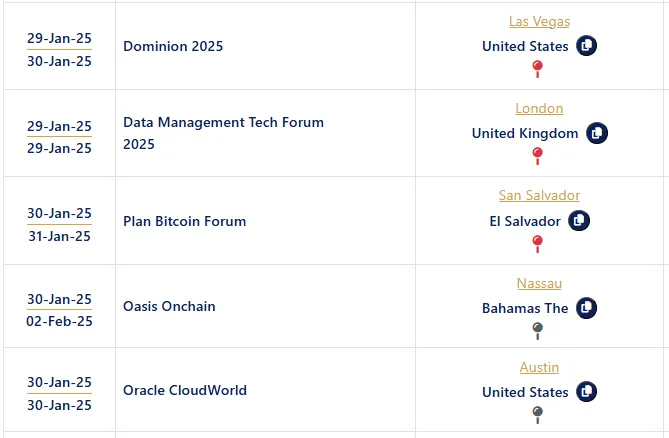Copy the Nassau Bahamas location

point(587,308)
